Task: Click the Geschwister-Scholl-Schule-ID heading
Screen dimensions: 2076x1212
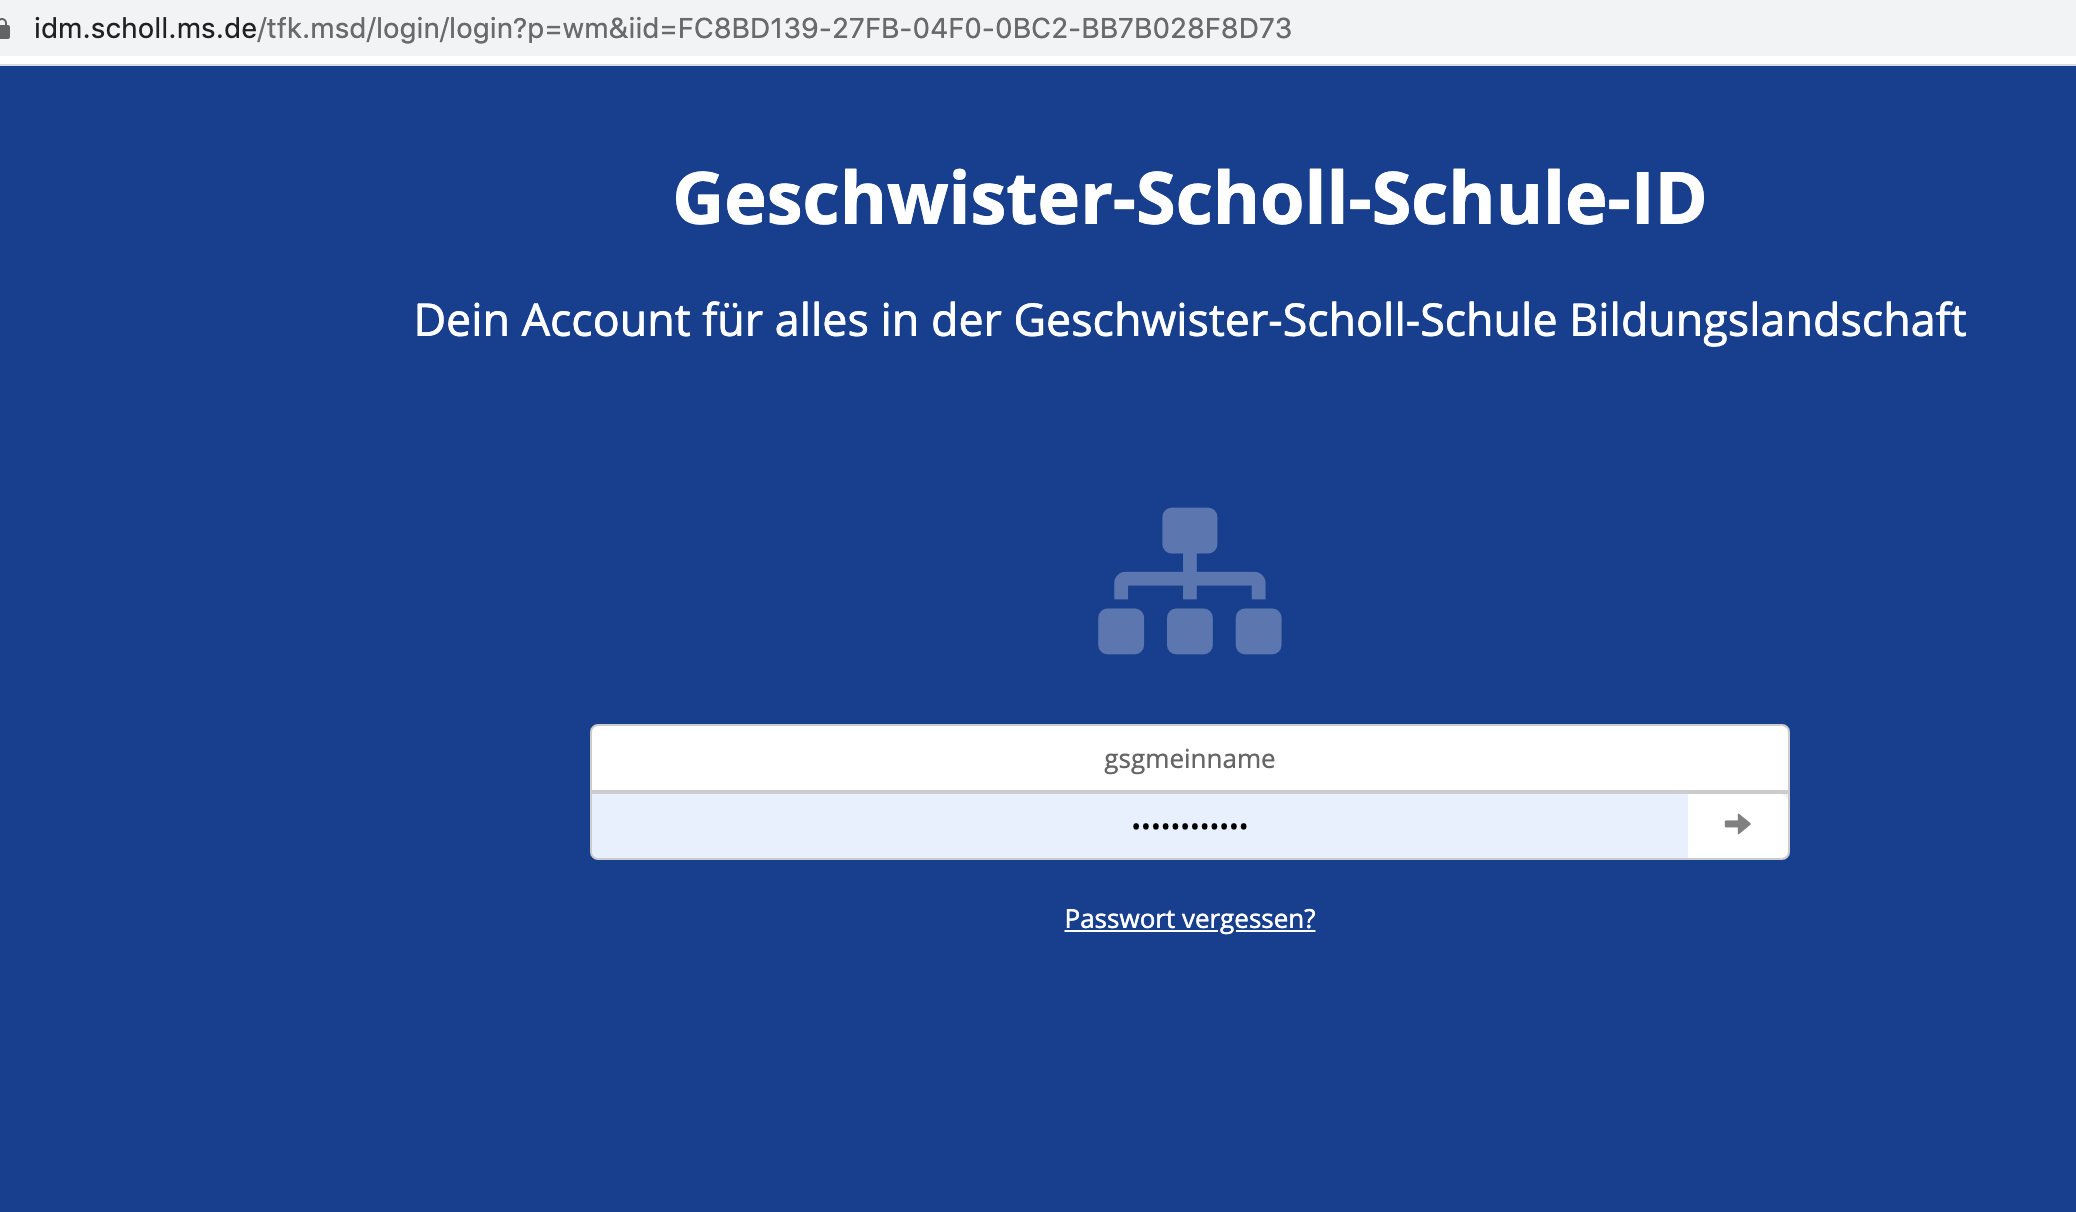Action: 1189,198
